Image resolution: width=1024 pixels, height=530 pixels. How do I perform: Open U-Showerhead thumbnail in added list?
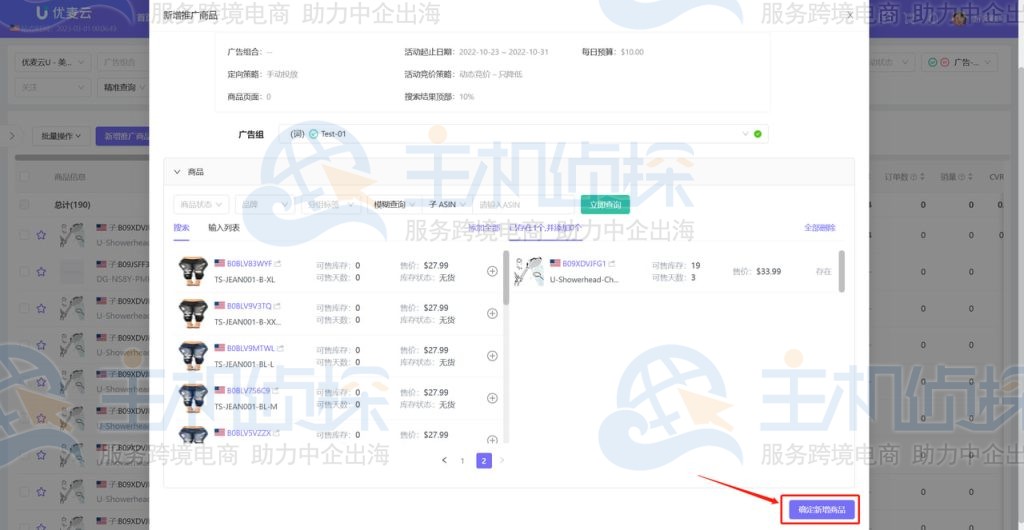pyautogui.click(x=528, y=271)
